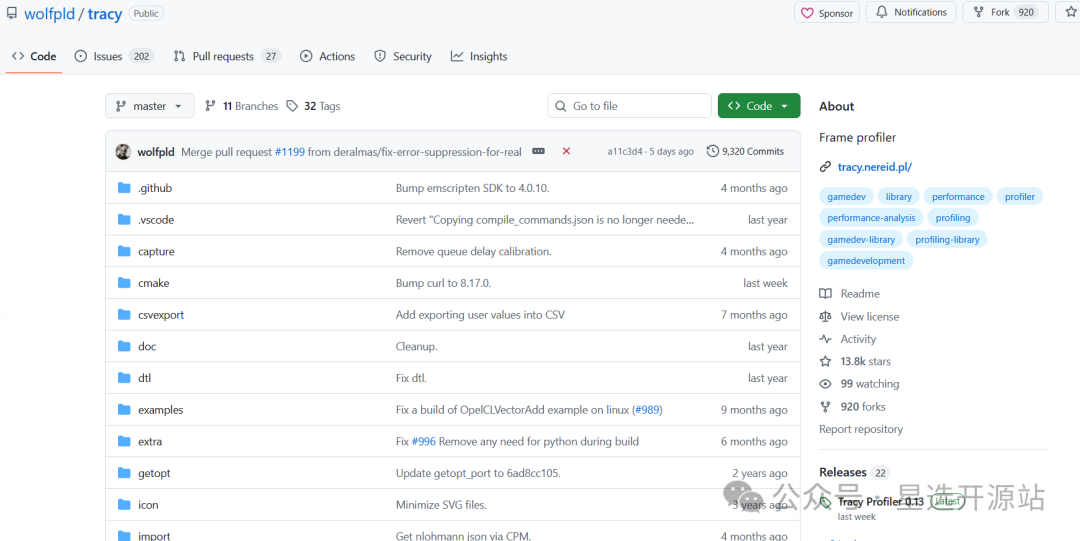Open the extra folder
Viewport: 1080px width, 541px height.
(x=150, y=442)
